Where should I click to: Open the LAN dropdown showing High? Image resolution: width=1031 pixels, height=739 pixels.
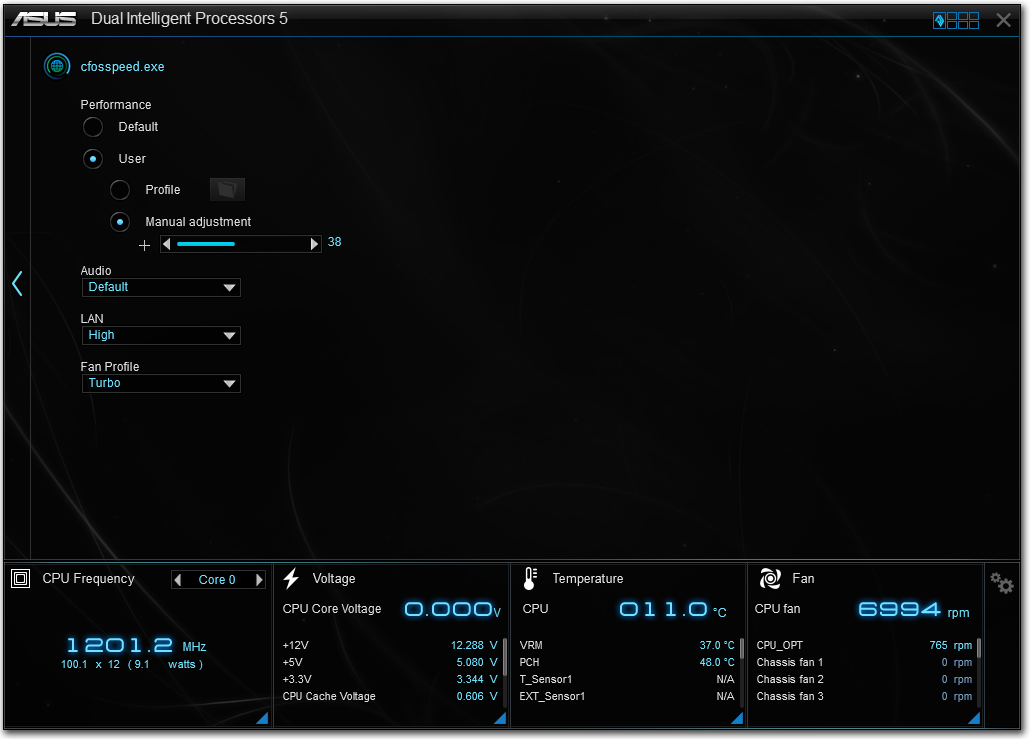point(161,335)
